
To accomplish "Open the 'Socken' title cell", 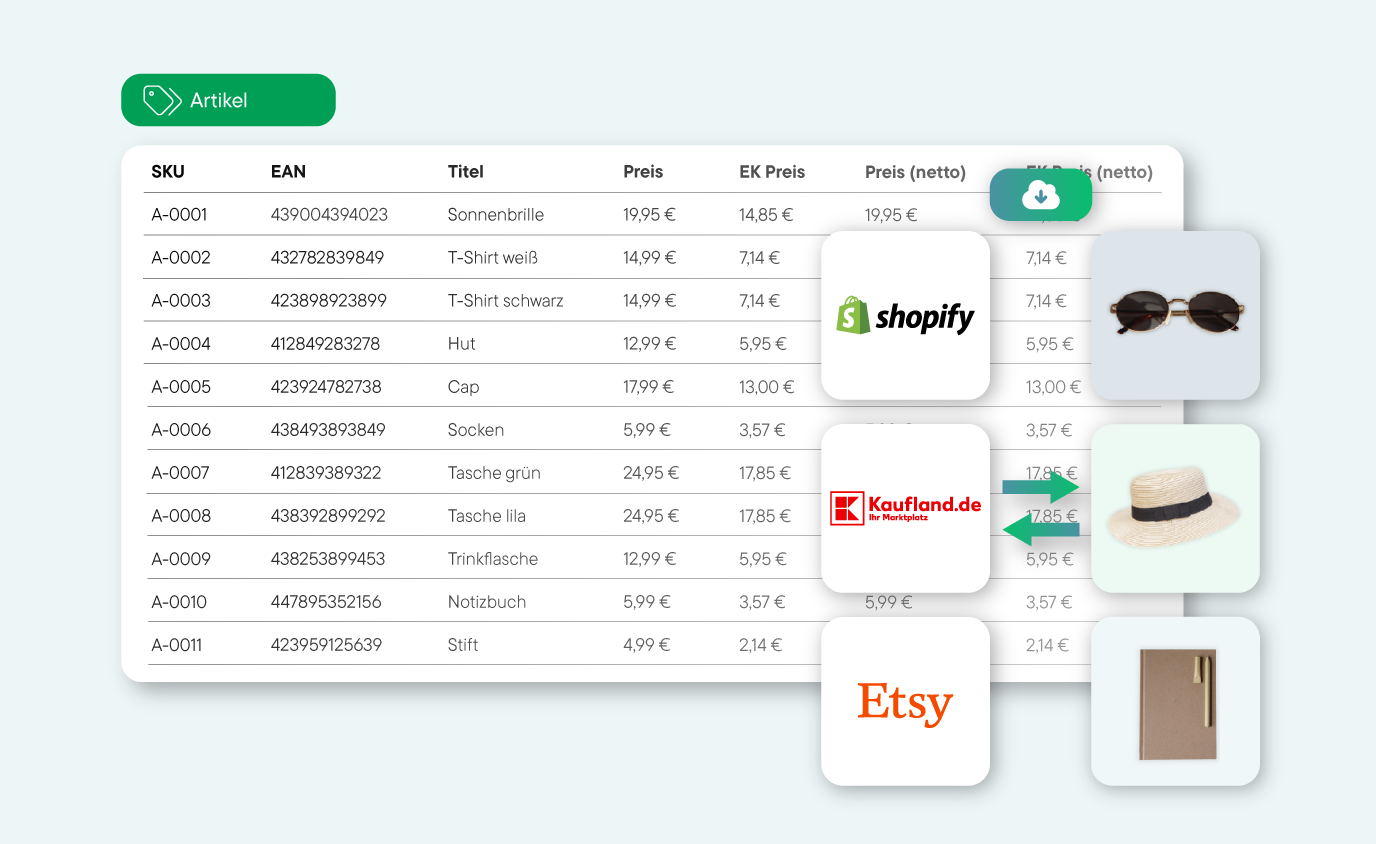I will click(476, 430).
